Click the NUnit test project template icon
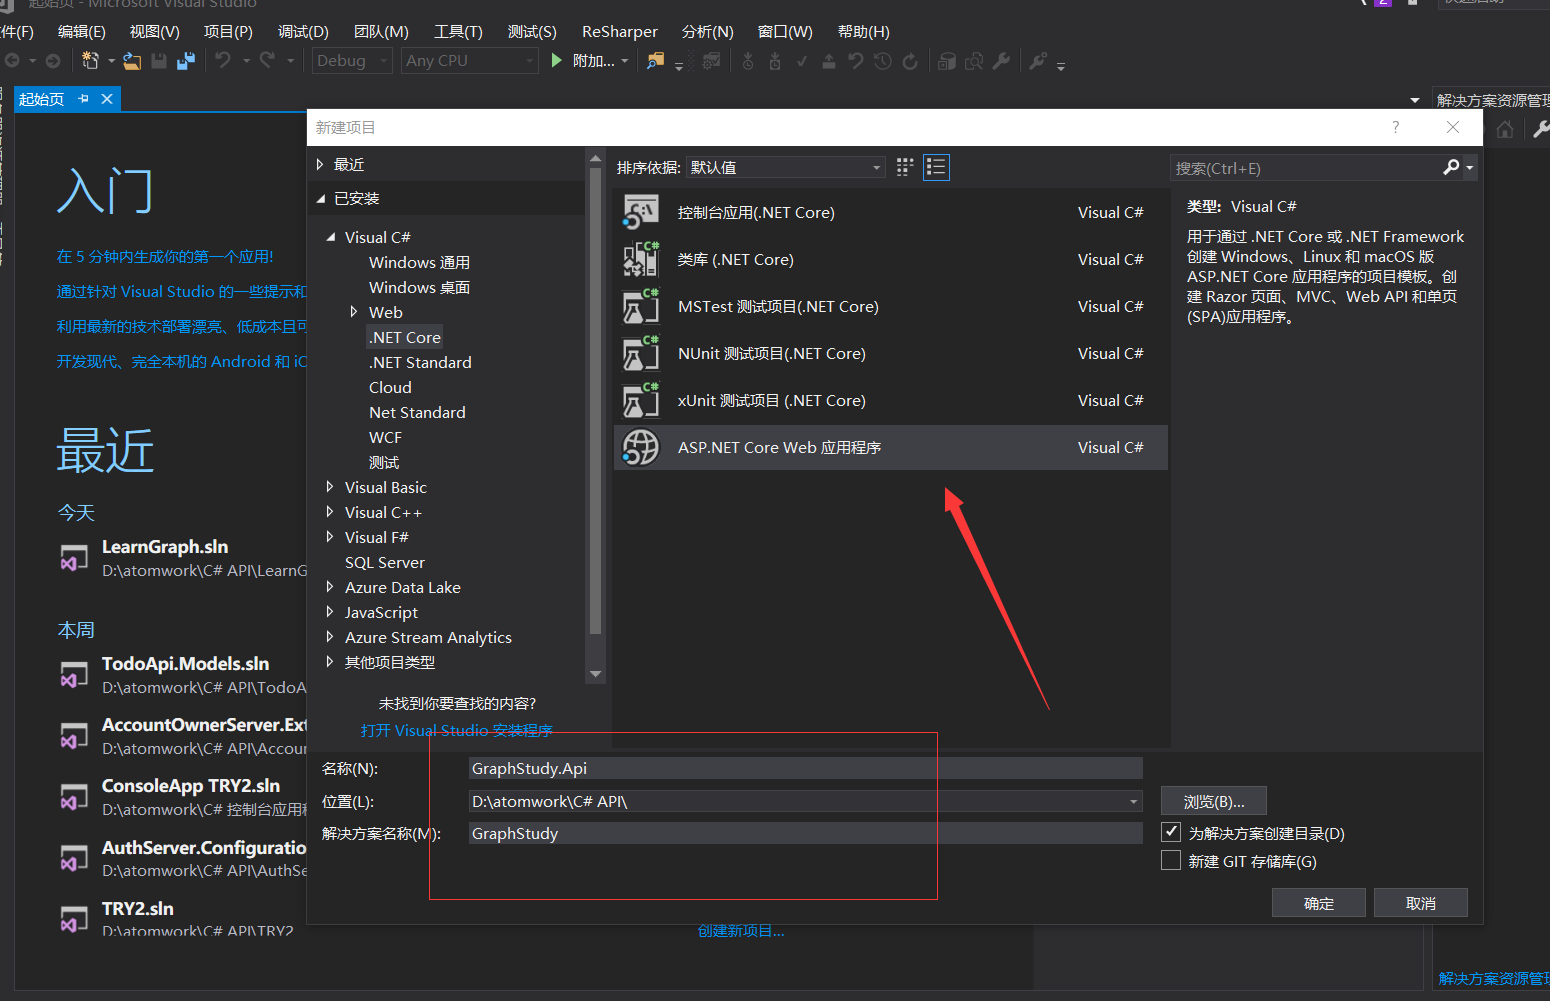 640,353
